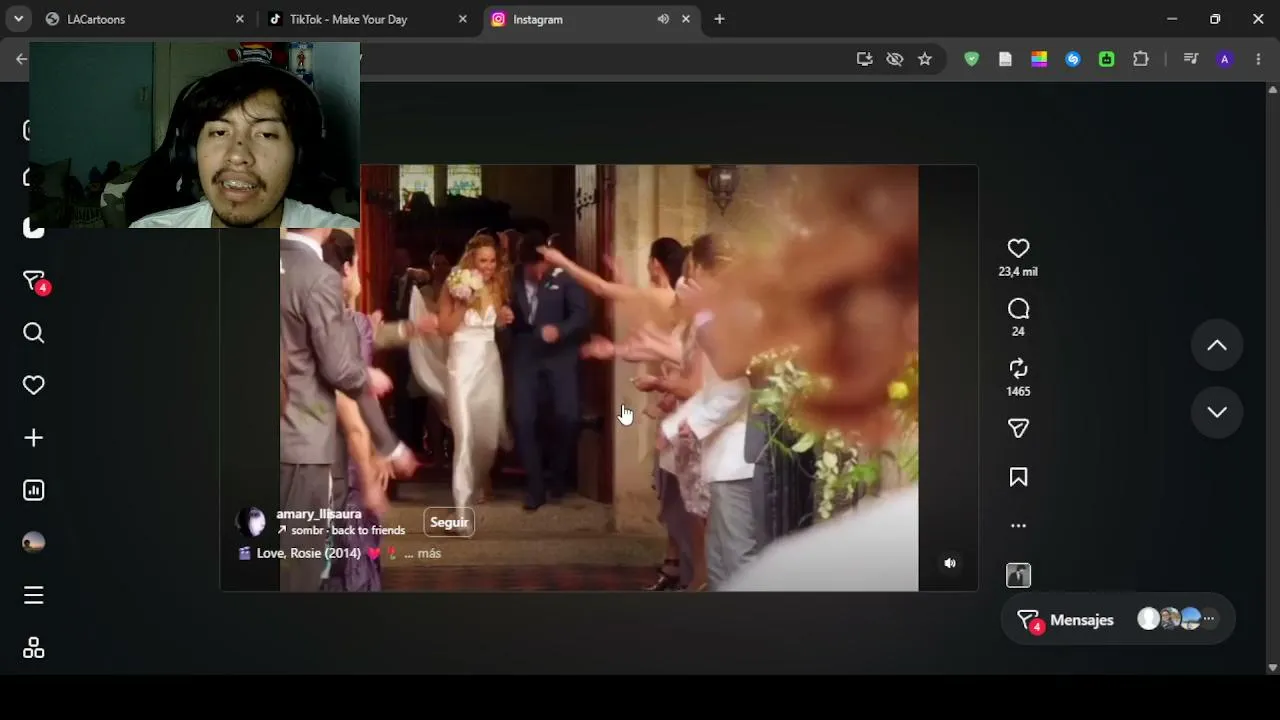Image resolution: width=1280 pixels, height=720 pixels.
Task: Open your profile picture in the sidebar
Action: tap(33, 543)
